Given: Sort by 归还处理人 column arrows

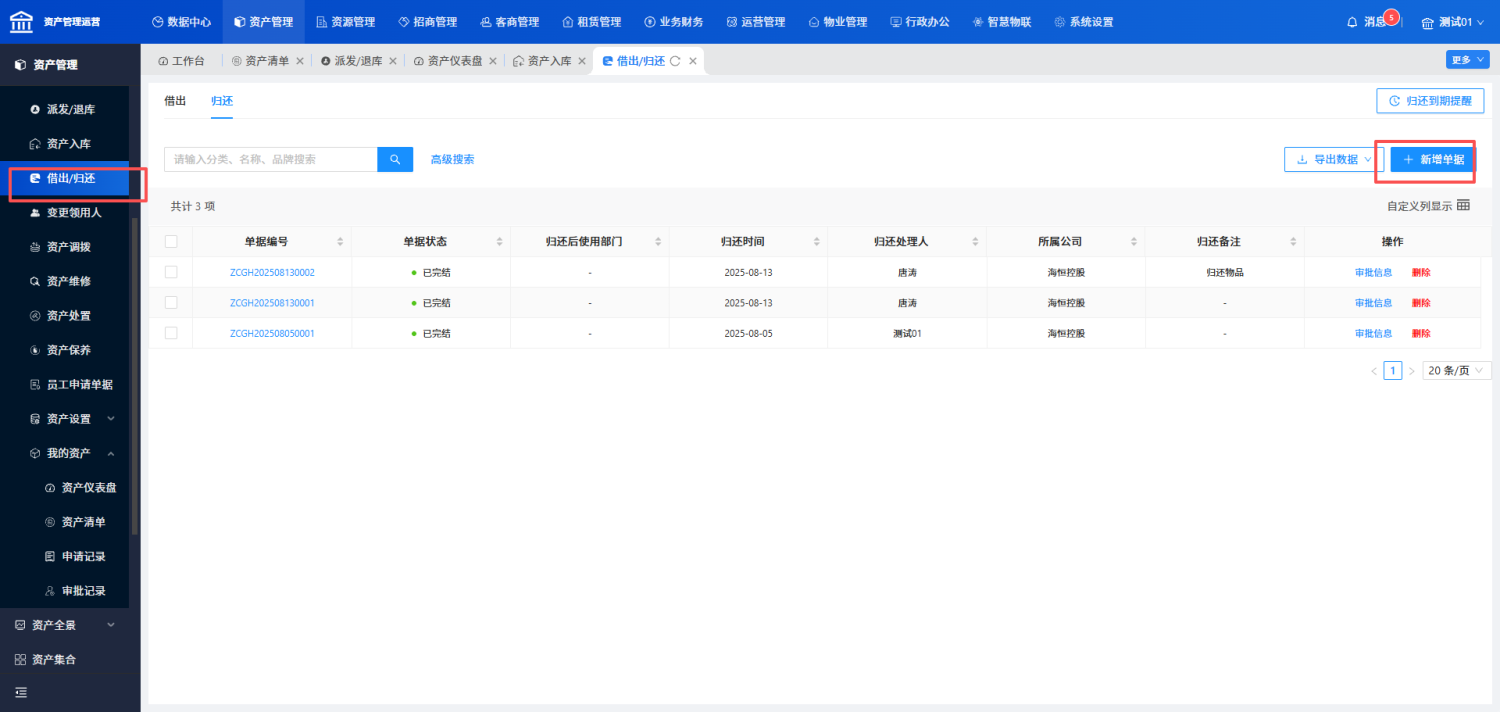Looking at the screenshot, I should click(x=975, y=242).
